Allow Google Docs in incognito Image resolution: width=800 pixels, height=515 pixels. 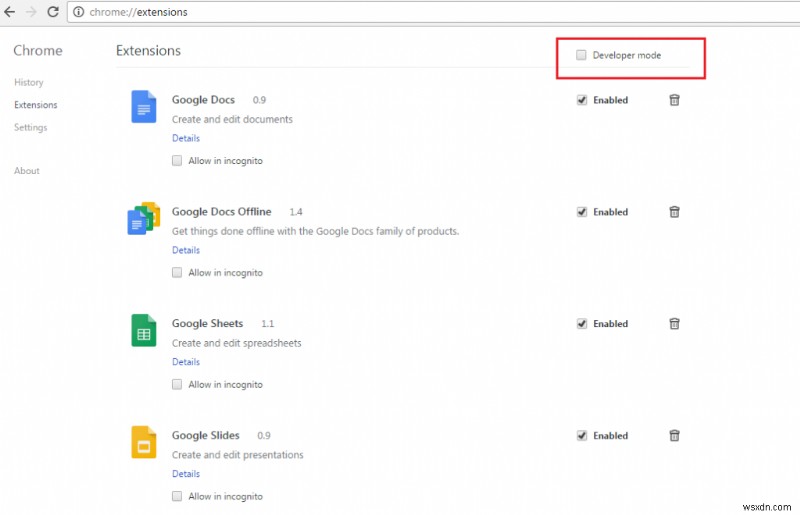pos(177,161)
